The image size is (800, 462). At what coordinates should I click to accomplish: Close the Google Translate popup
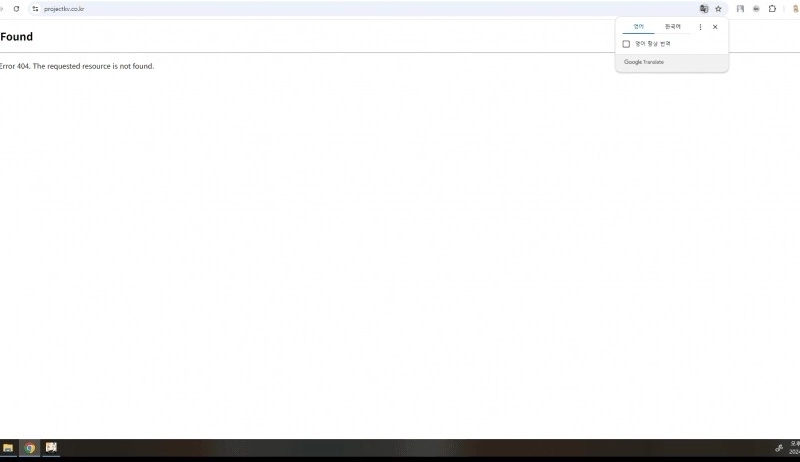click(x=715, y=27)
